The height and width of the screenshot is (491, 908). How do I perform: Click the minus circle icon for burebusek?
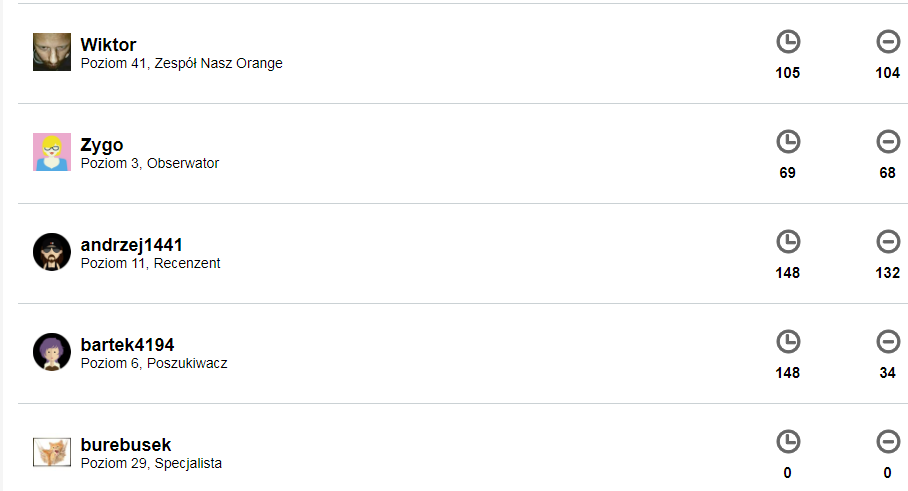[887, 442]
